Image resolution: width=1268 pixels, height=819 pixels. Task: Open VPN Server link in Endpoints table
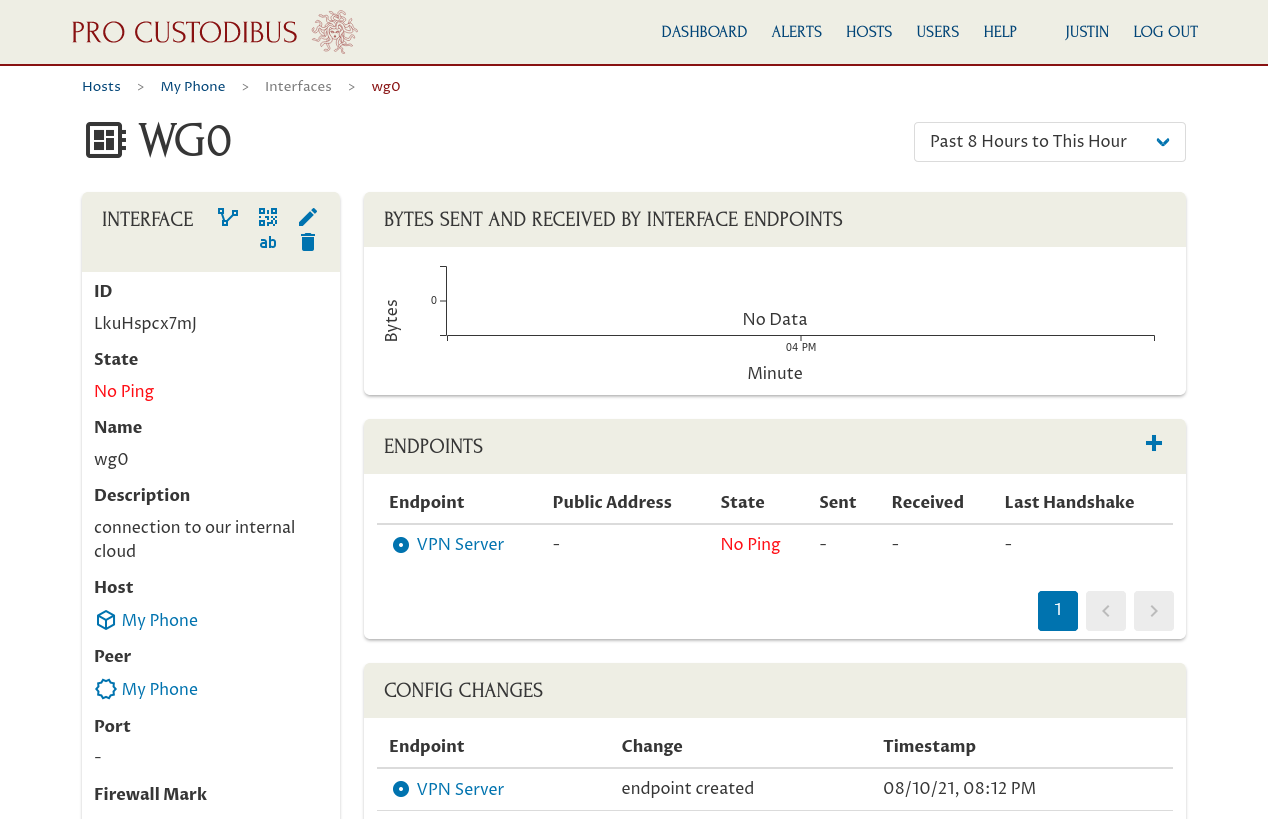pyautogui.click(x=460, y=545)
